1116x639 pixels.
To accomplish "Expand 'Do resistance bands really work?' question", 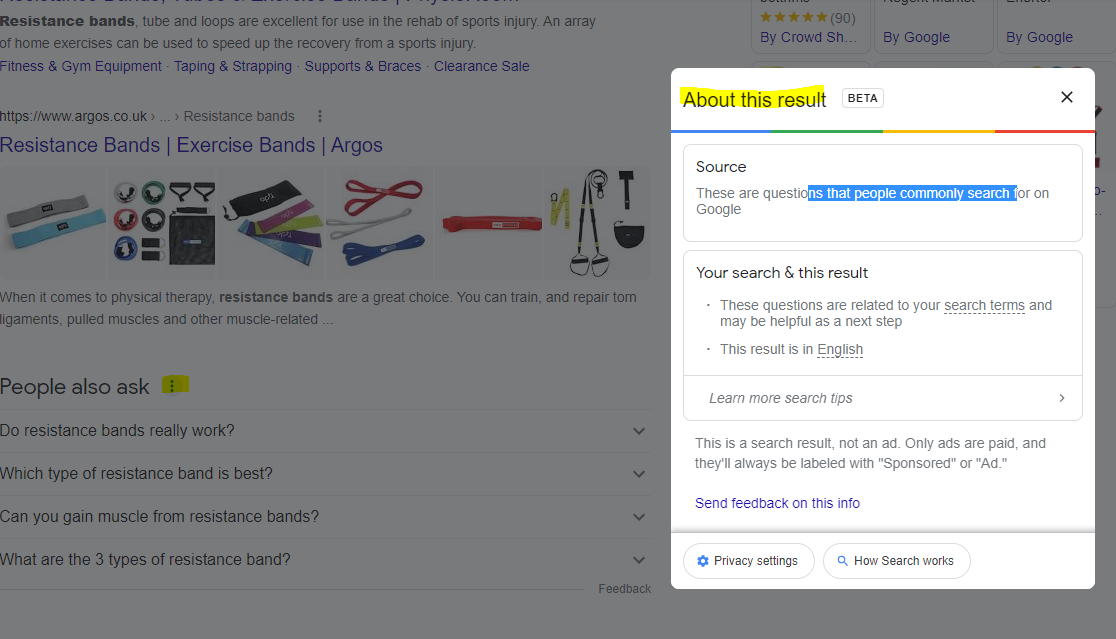I will 639,431.
